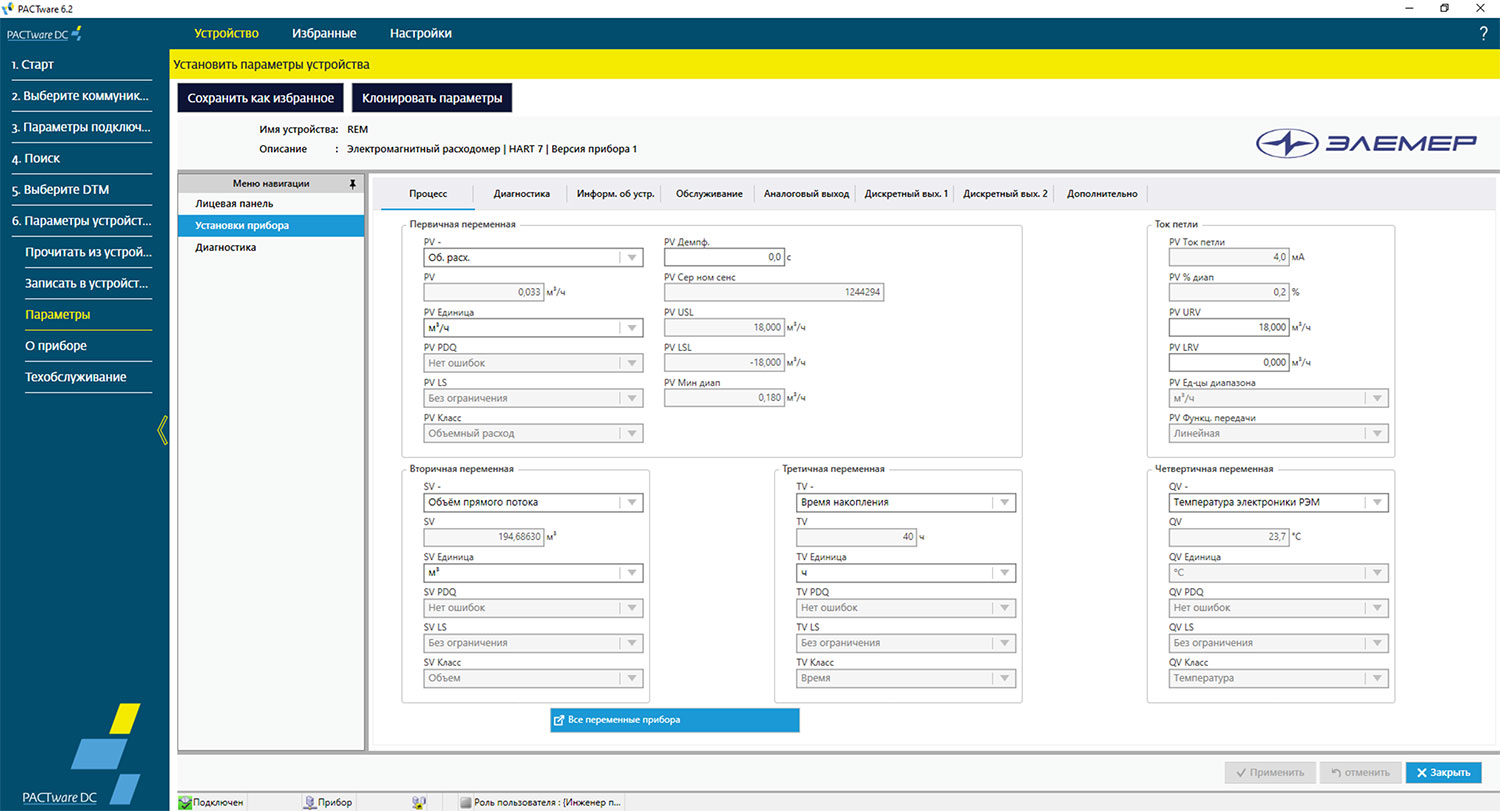Click the PV URV input field
The image size is (1500, 811).
tap(1228, 327)
